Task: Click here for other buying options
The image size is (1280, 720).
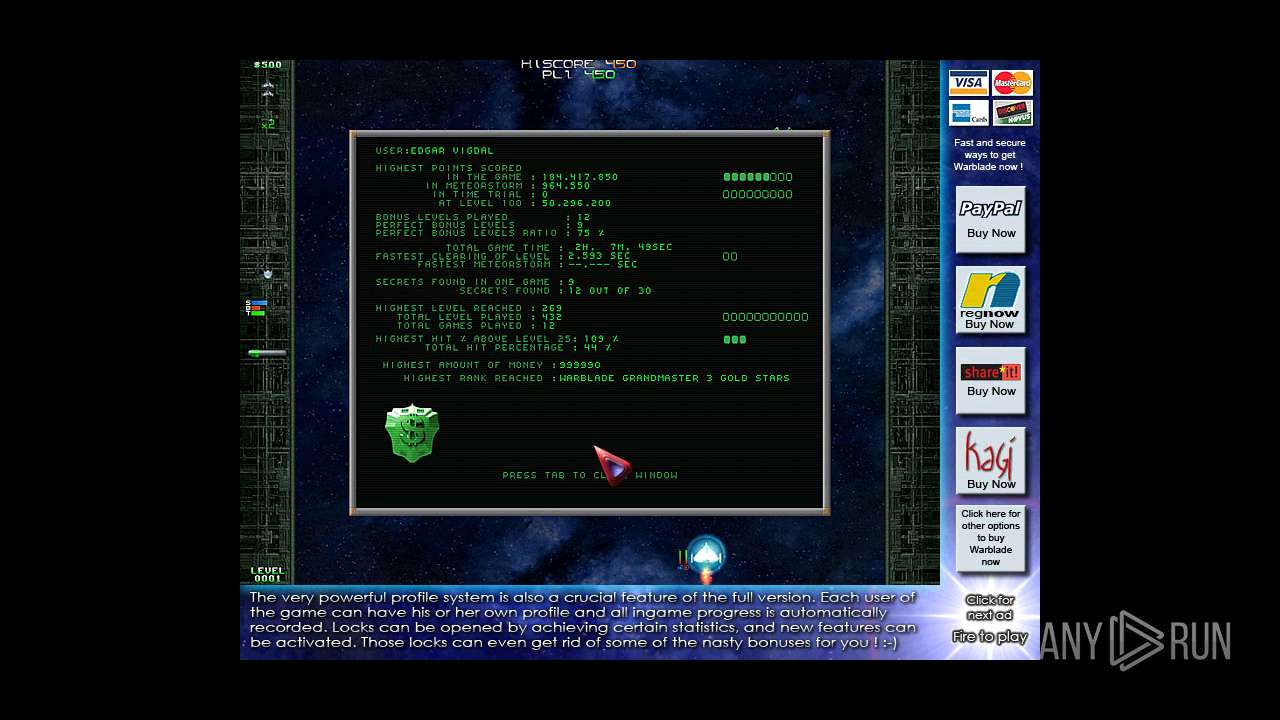Action: 990,538
